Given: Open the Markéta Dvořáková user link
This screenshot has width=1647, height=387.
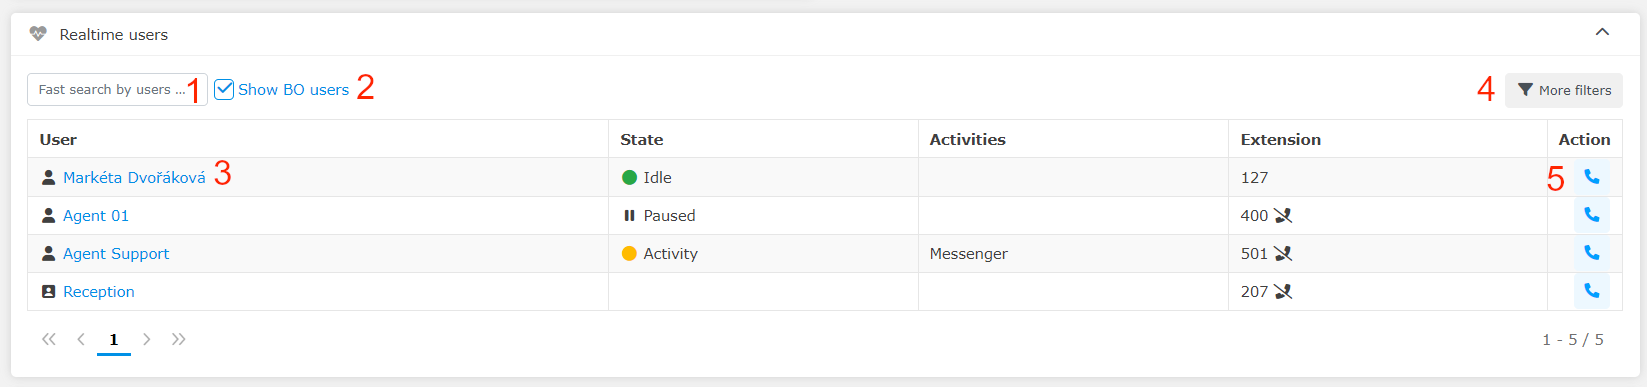Looking at the screenshot, I should point(134,177).
